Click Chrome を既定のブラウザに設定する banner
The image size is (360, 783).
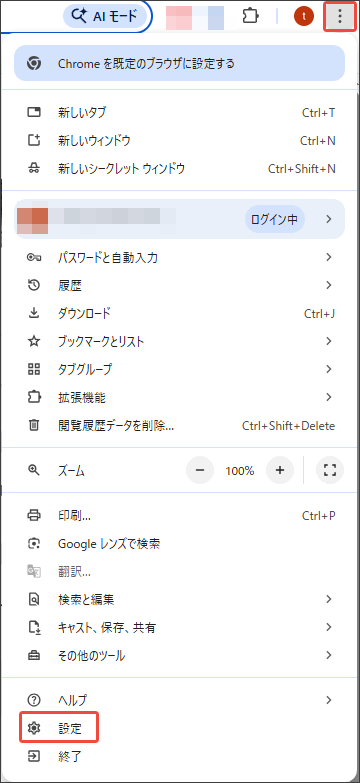point(179,63)
